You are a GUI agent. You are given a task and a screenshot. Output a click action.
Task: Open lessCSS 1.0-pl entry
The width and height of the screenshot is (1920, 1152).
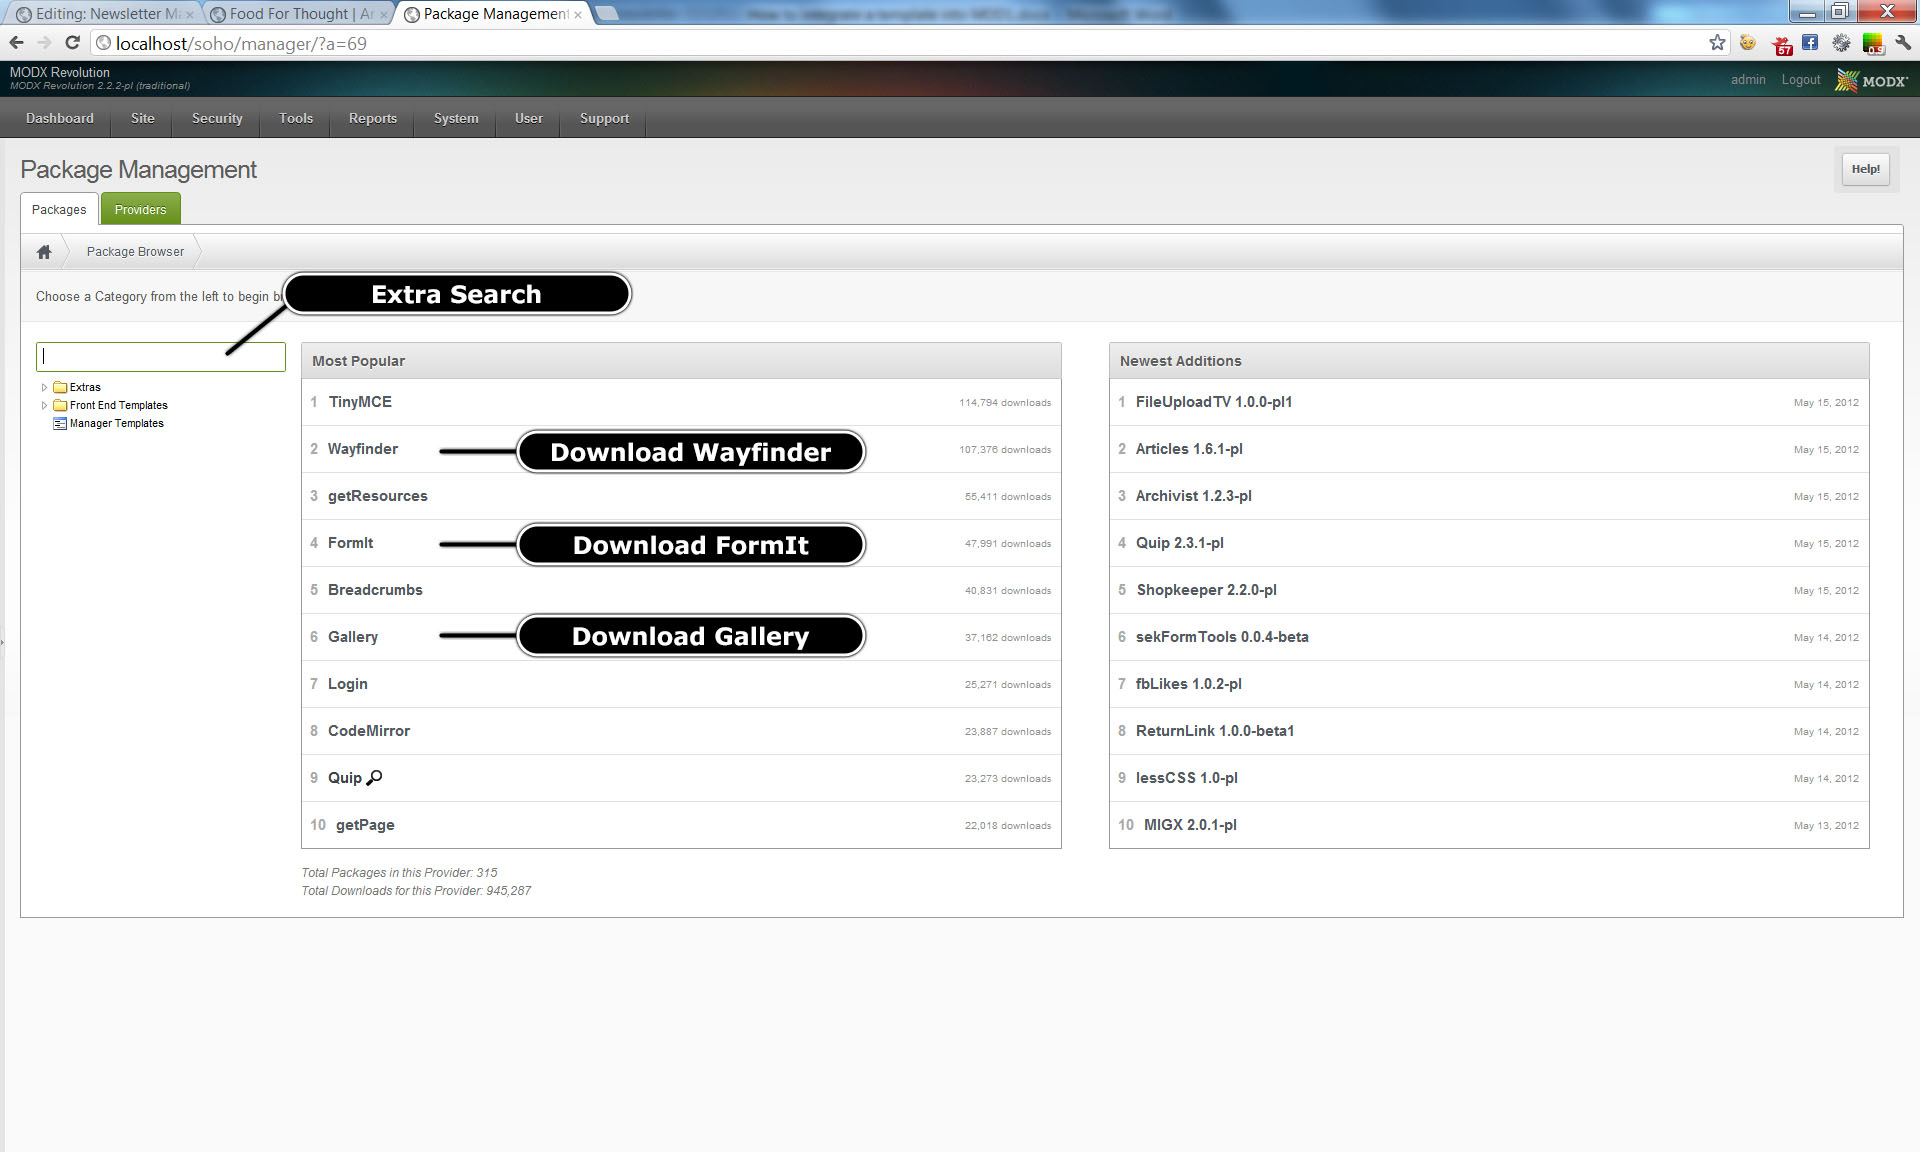1187,778
